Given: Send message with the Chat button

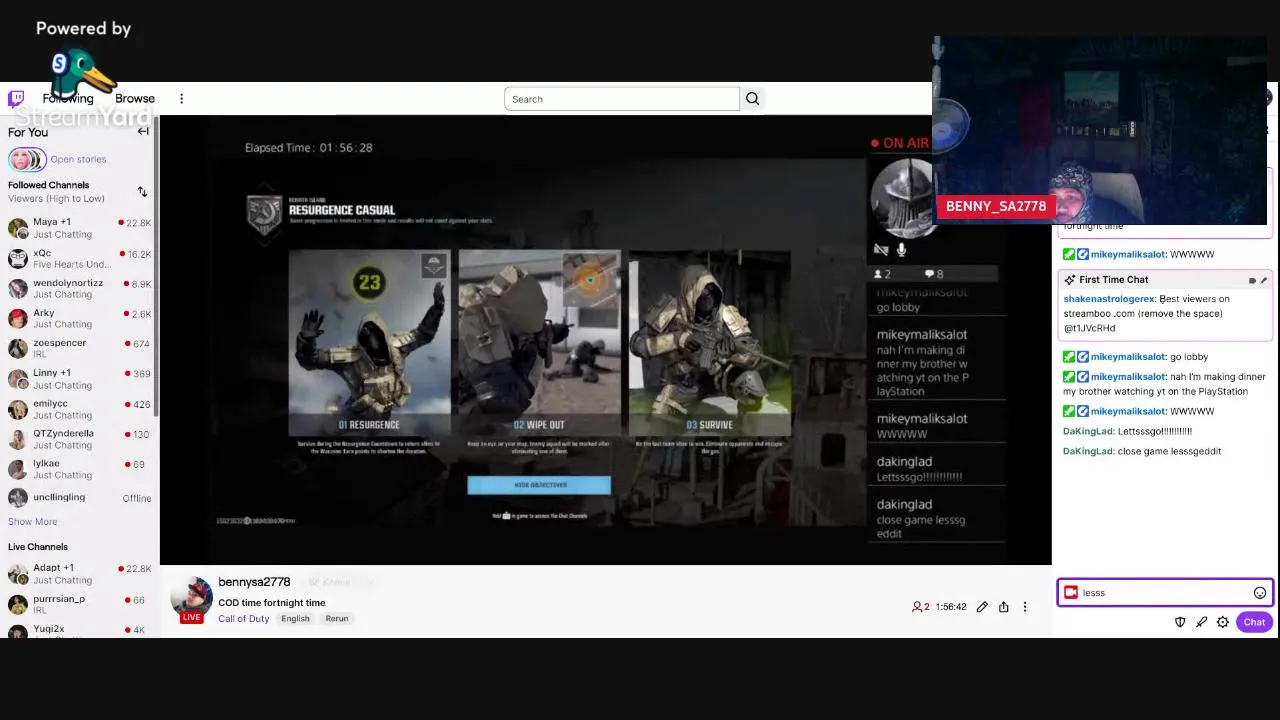Looking at the screenshot, I should (1254, 622).
